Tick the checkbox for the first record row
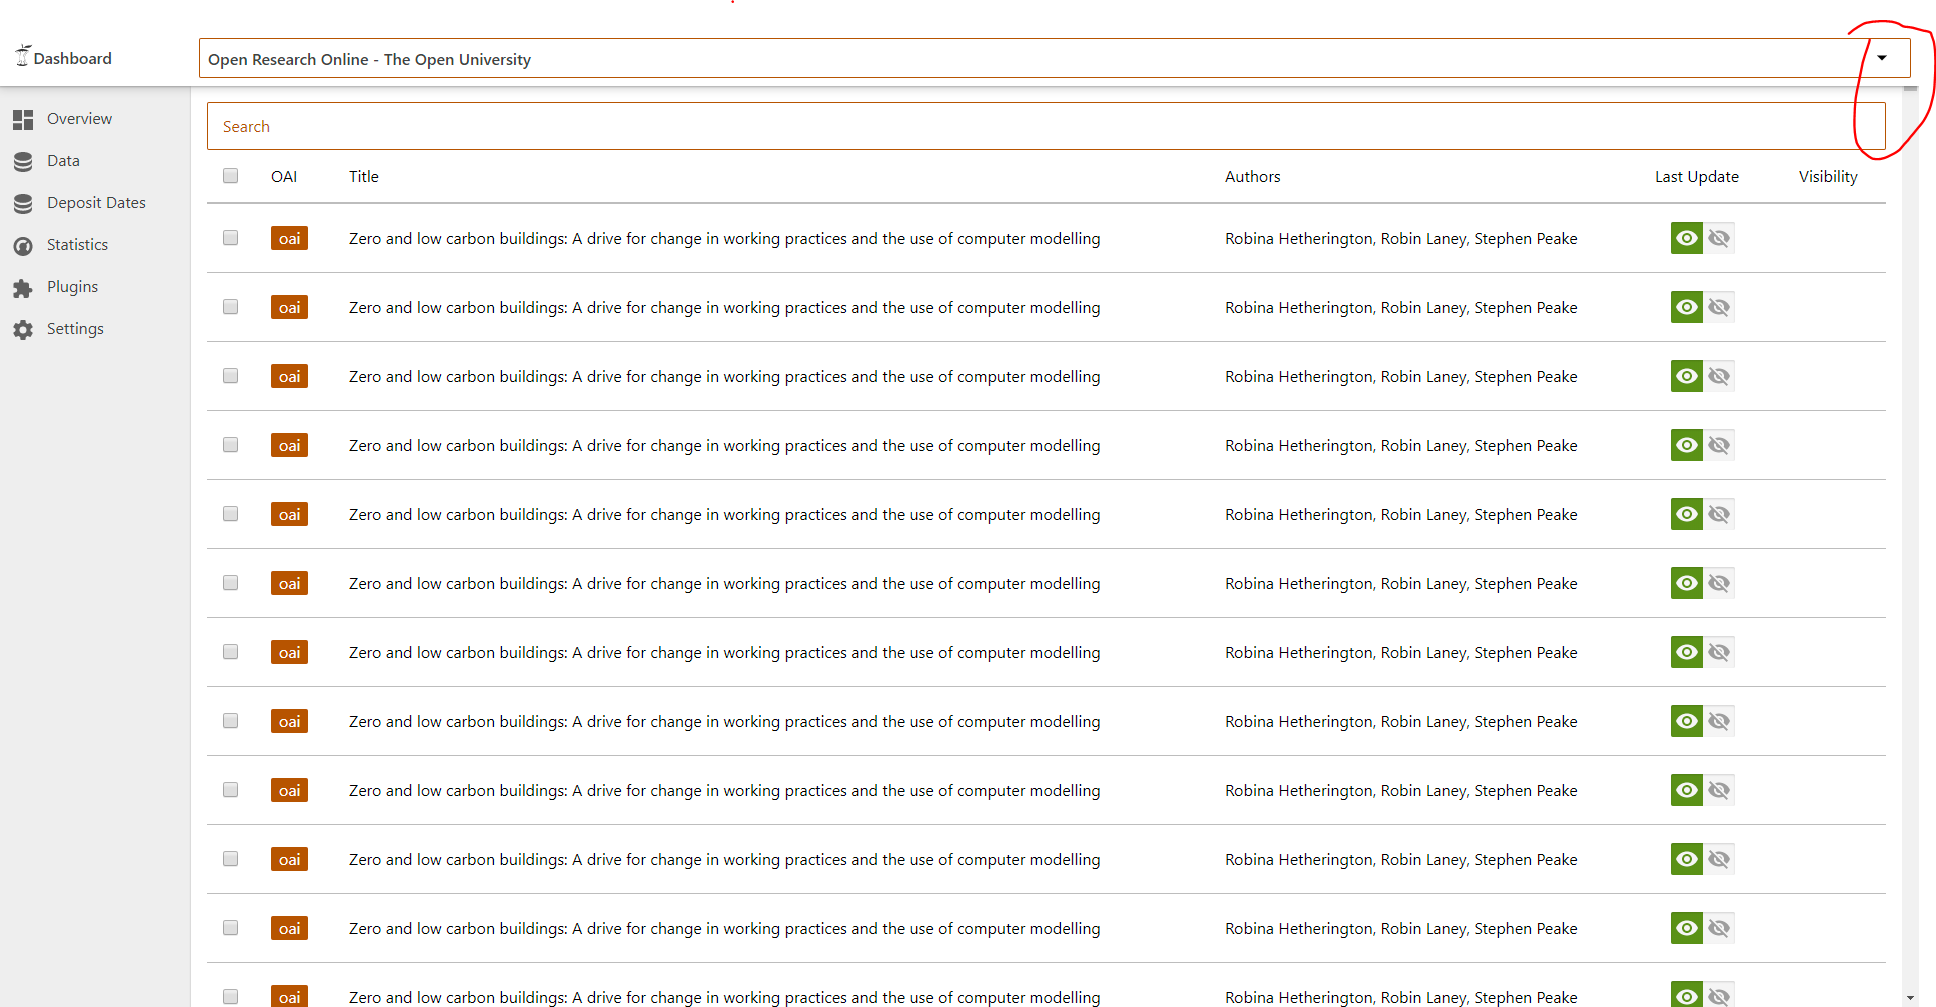1936x1007 pixels. pyautogui.click(x=230, y=238)
